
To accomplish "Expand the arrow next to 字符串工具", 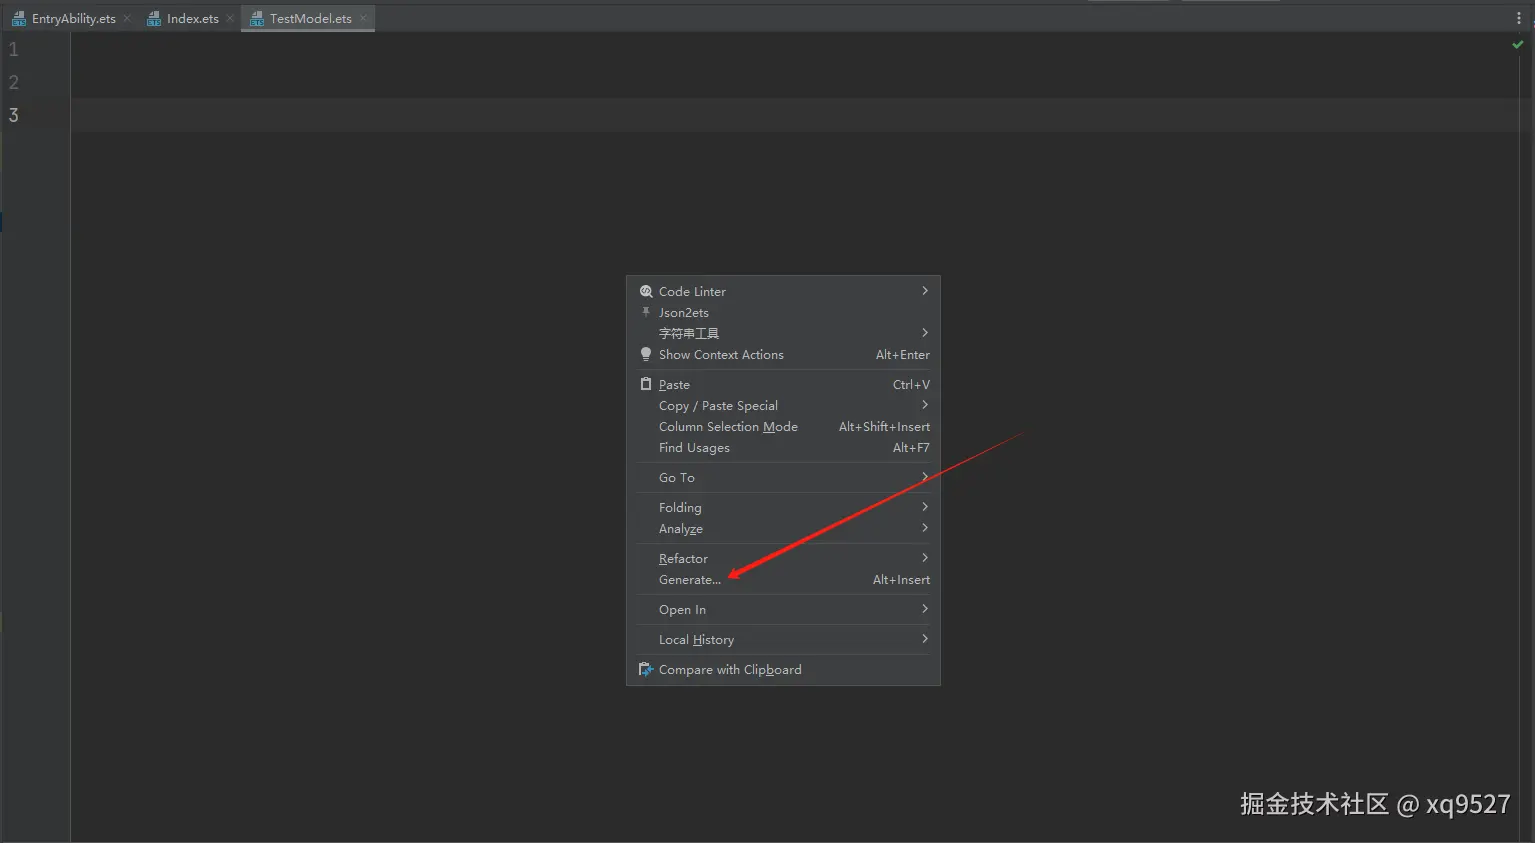I will [x=925, y=333].
